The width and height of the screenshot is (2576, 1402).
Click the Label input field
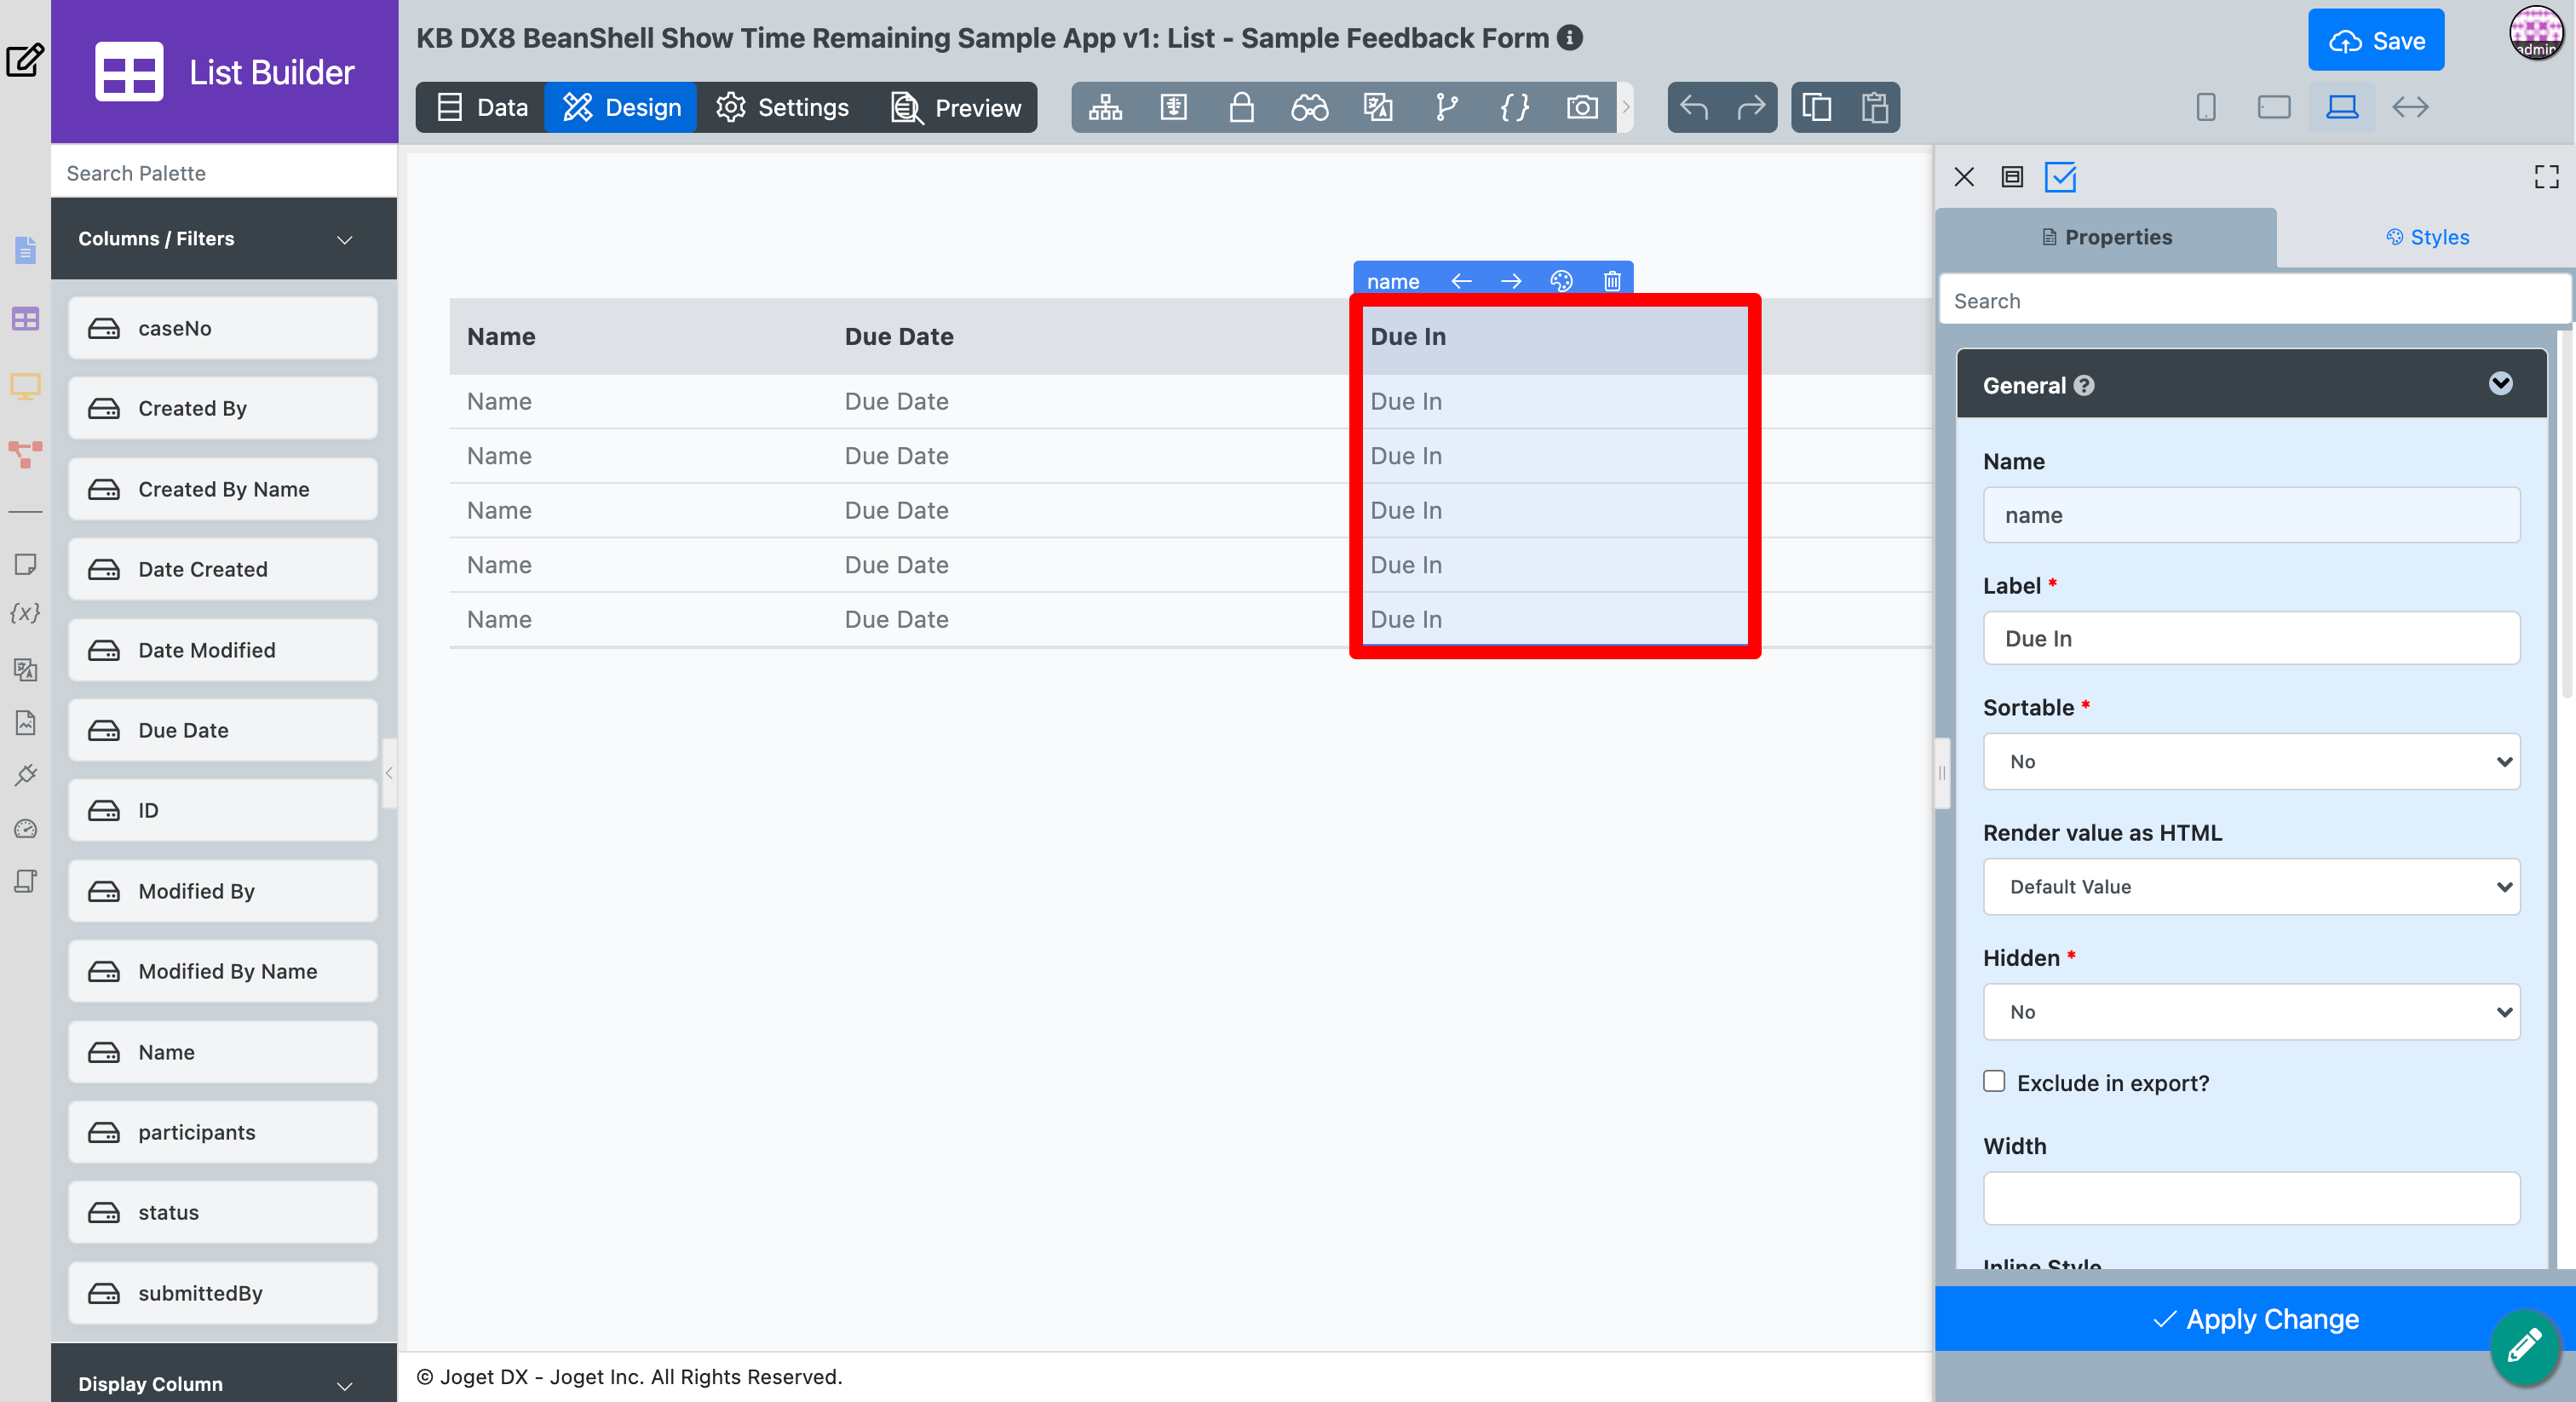(x=2251, y=638)
